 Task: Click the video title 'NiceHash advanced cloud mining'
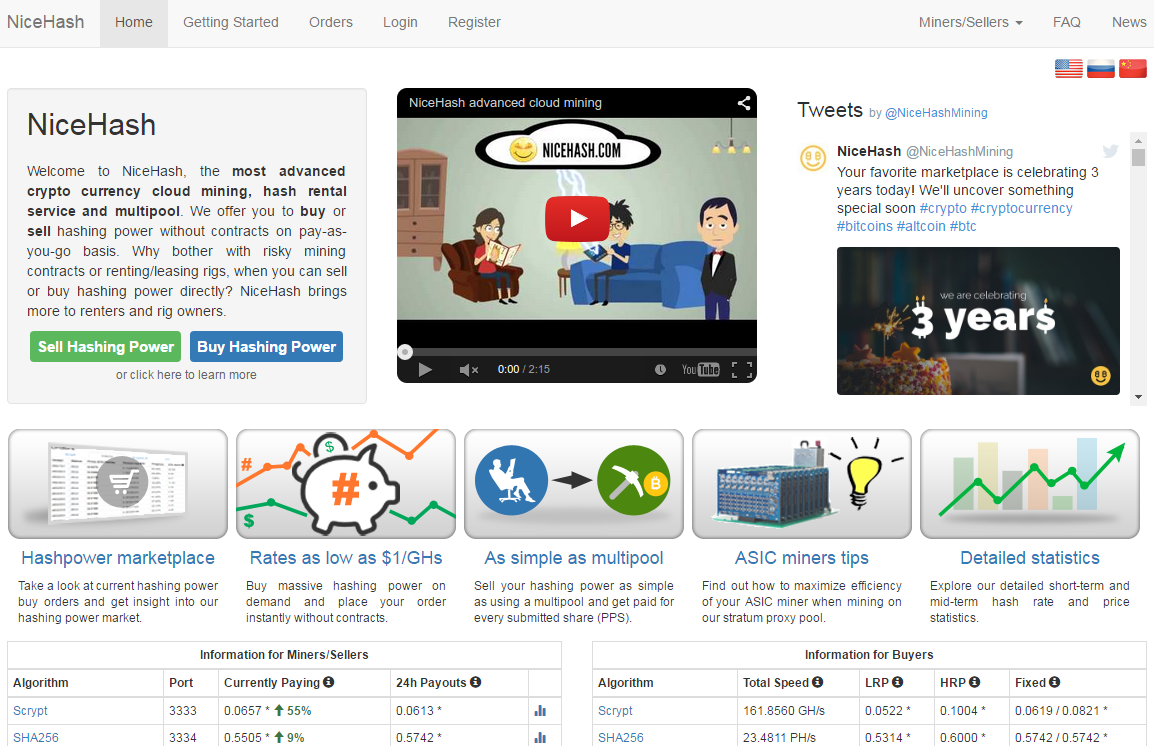506,103
